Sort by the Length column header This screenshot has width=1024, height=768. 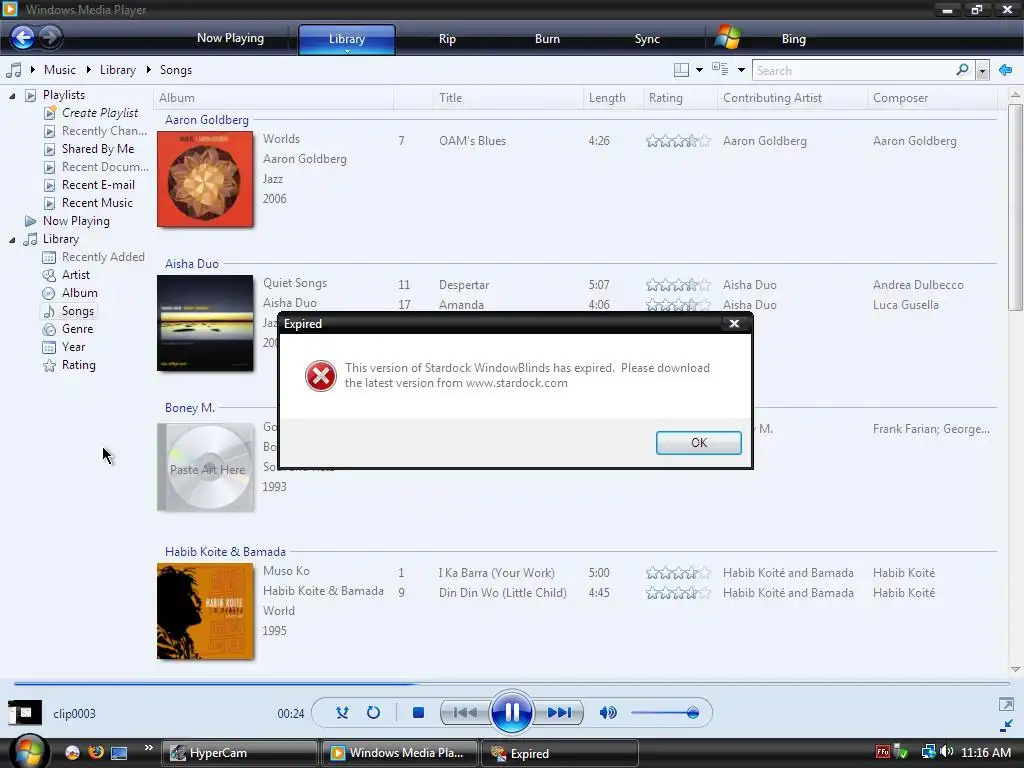pyautogui.click(x=613, y=98)
